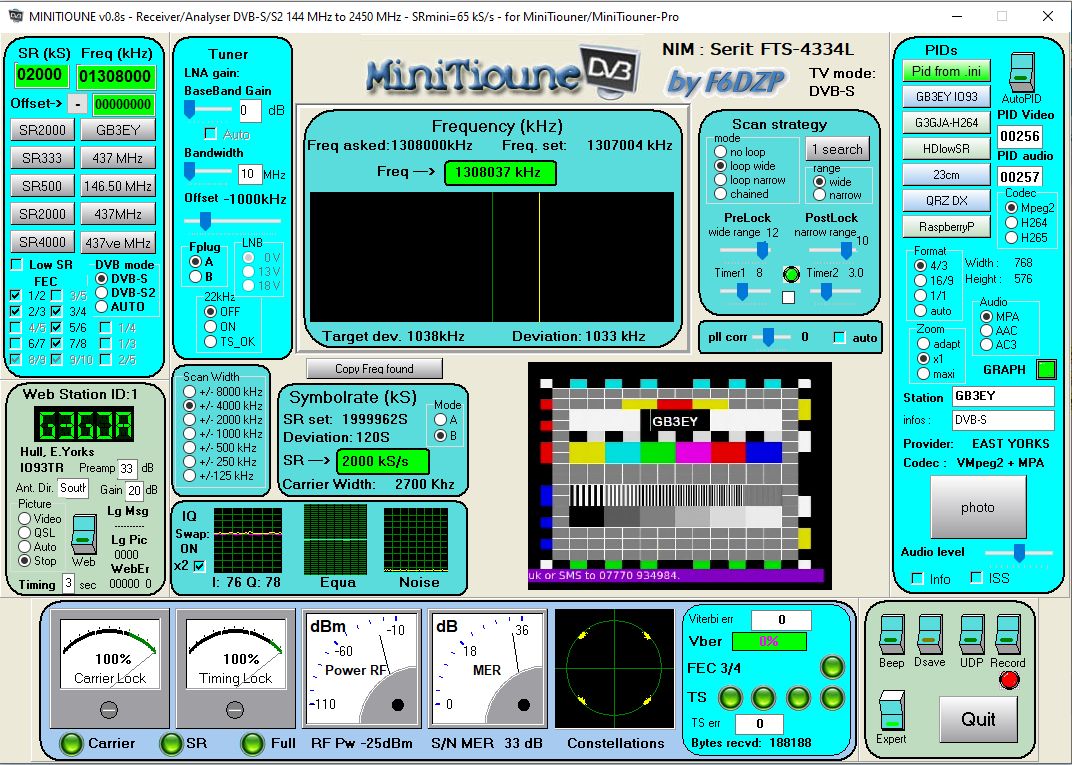Select AUTO DVB mode radio button

102,307
